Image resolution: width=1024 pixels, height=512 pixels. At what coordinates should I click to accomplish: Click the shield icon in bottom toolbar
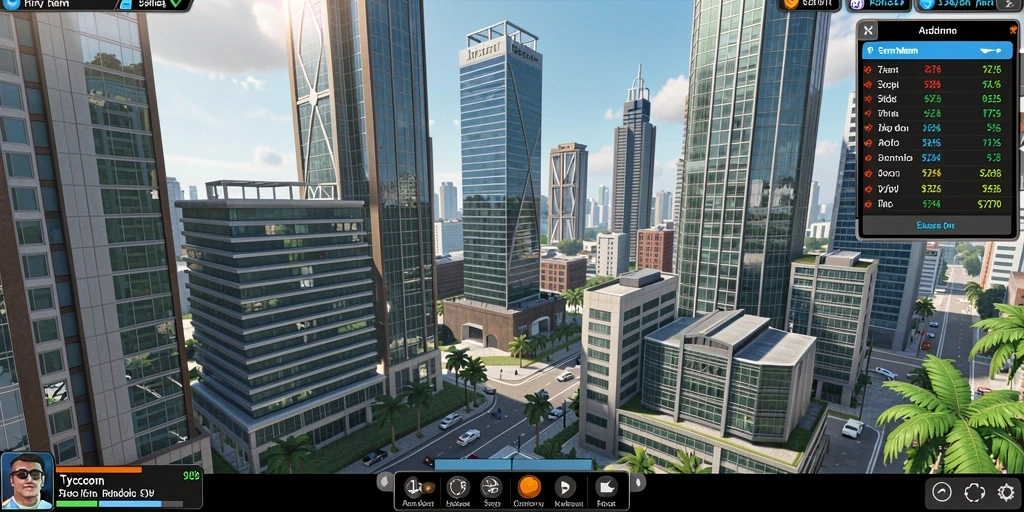458,487
